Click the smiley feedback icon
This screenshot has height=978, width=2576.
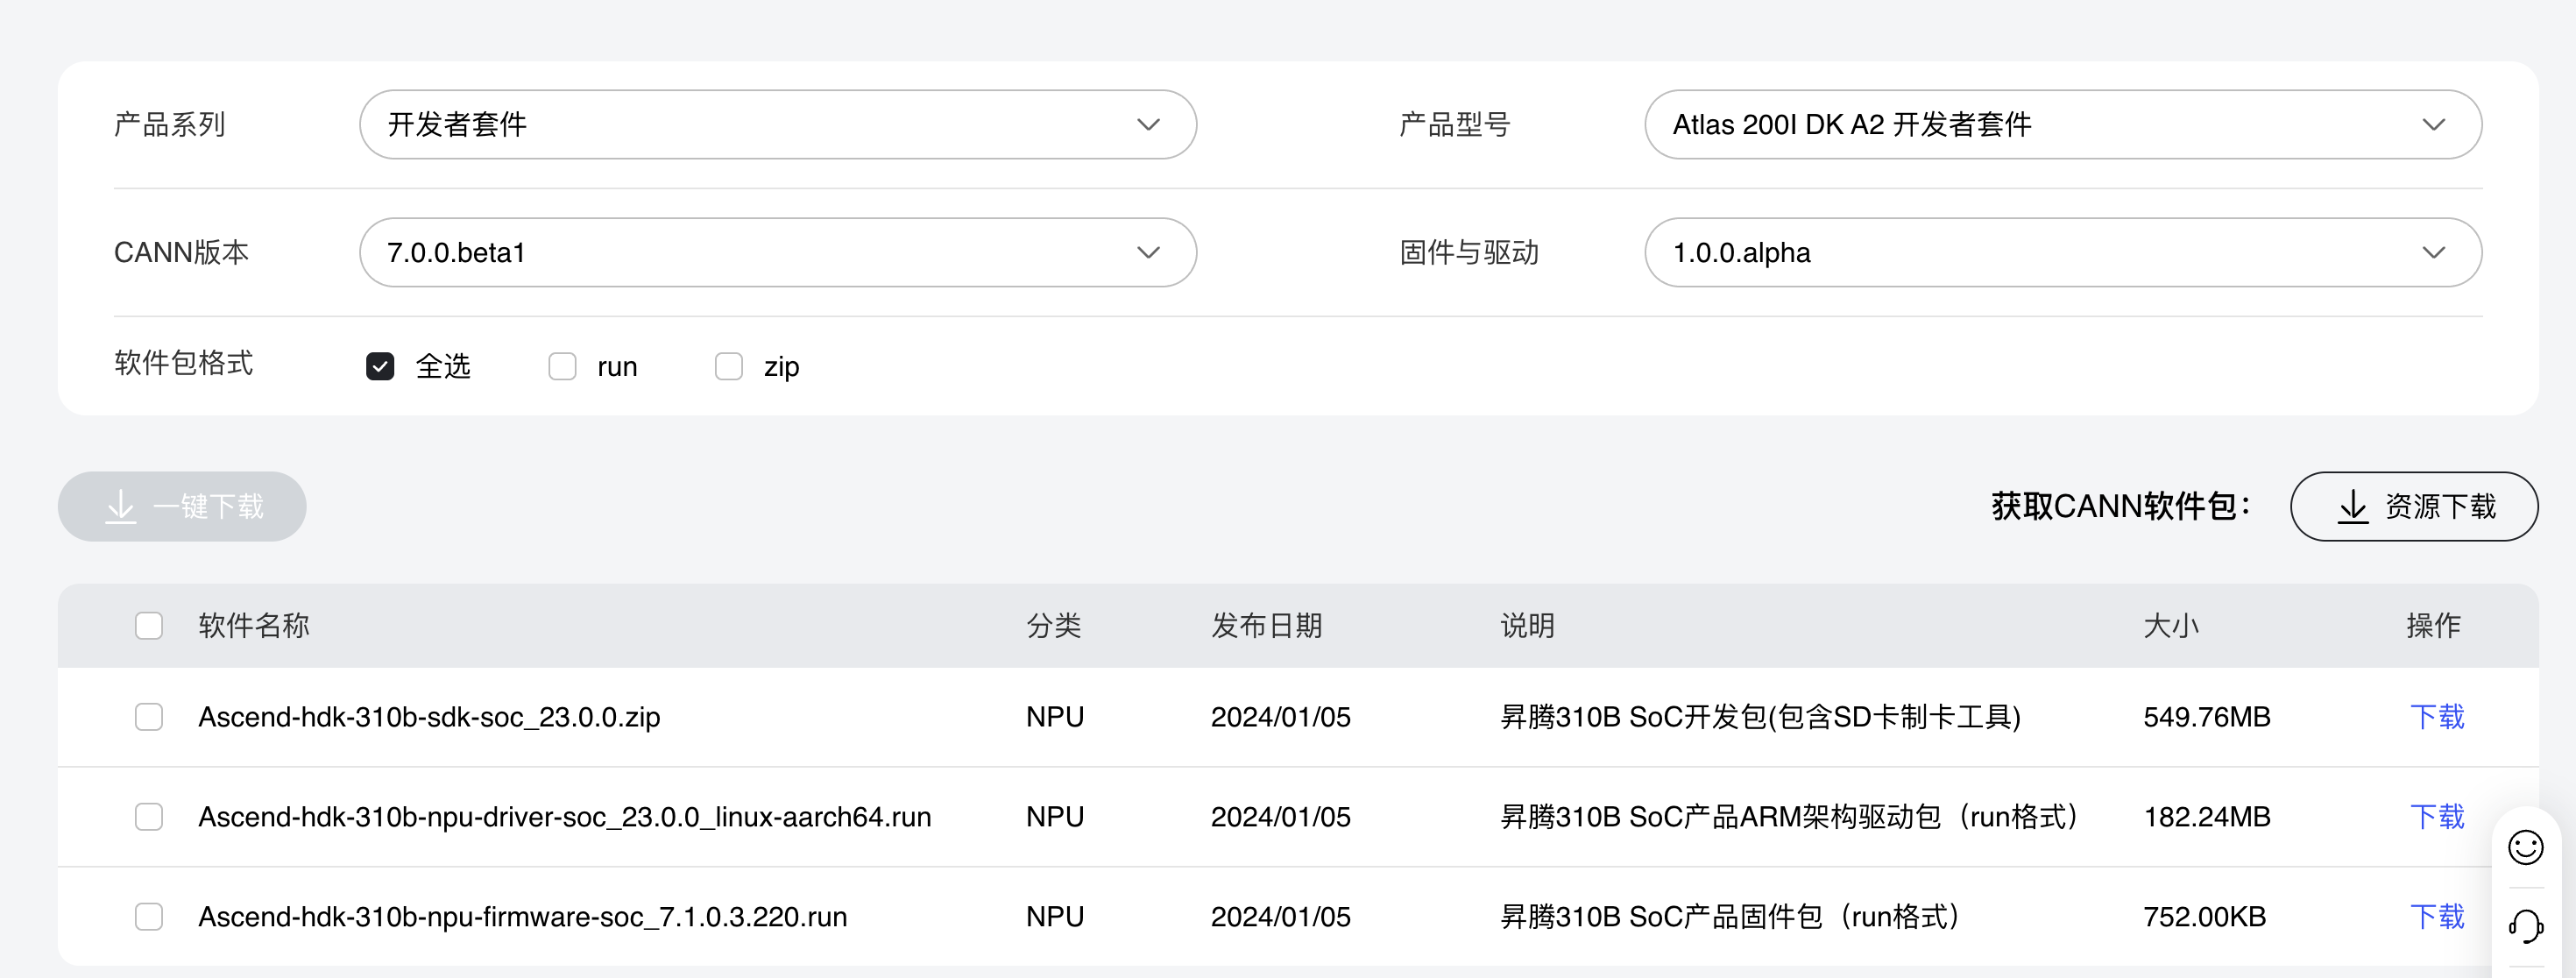pos(2525,847)
